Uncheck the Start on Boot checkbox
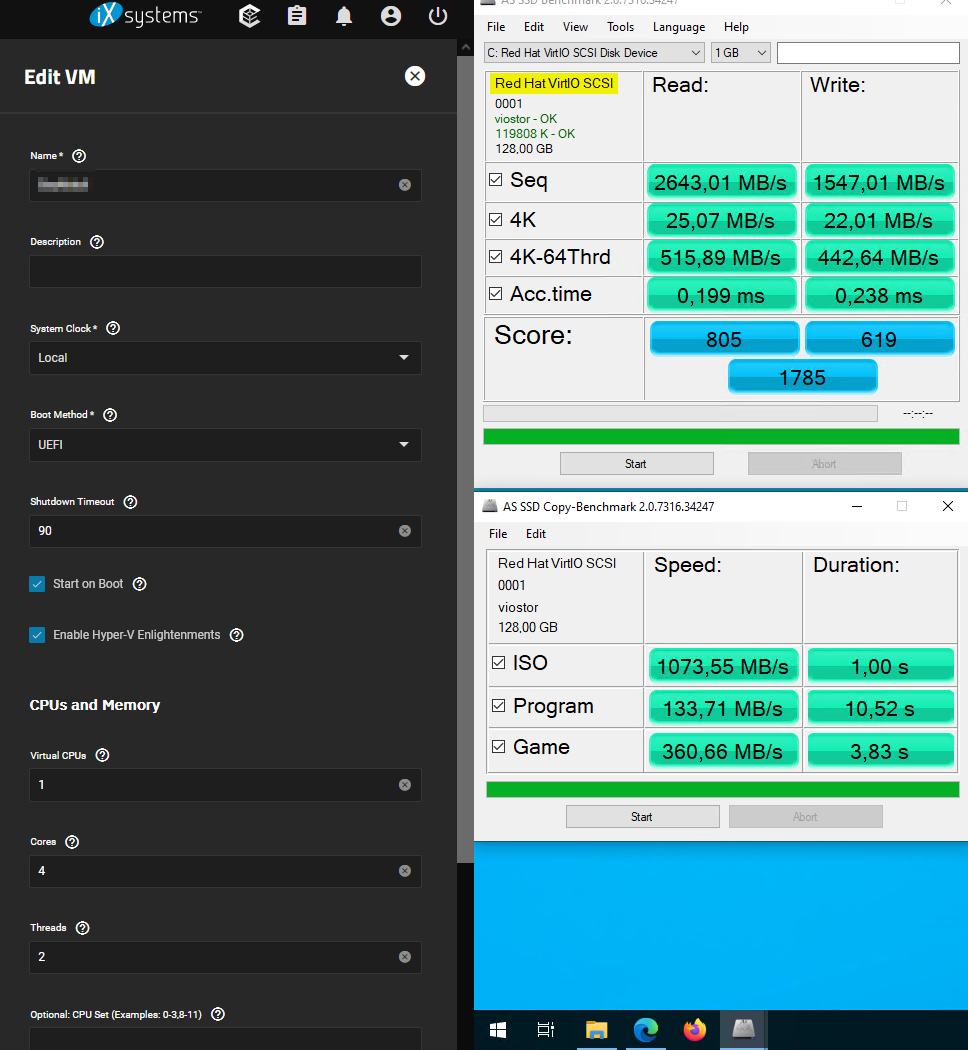The image size is (968, 1050). (x=38, y=584)
